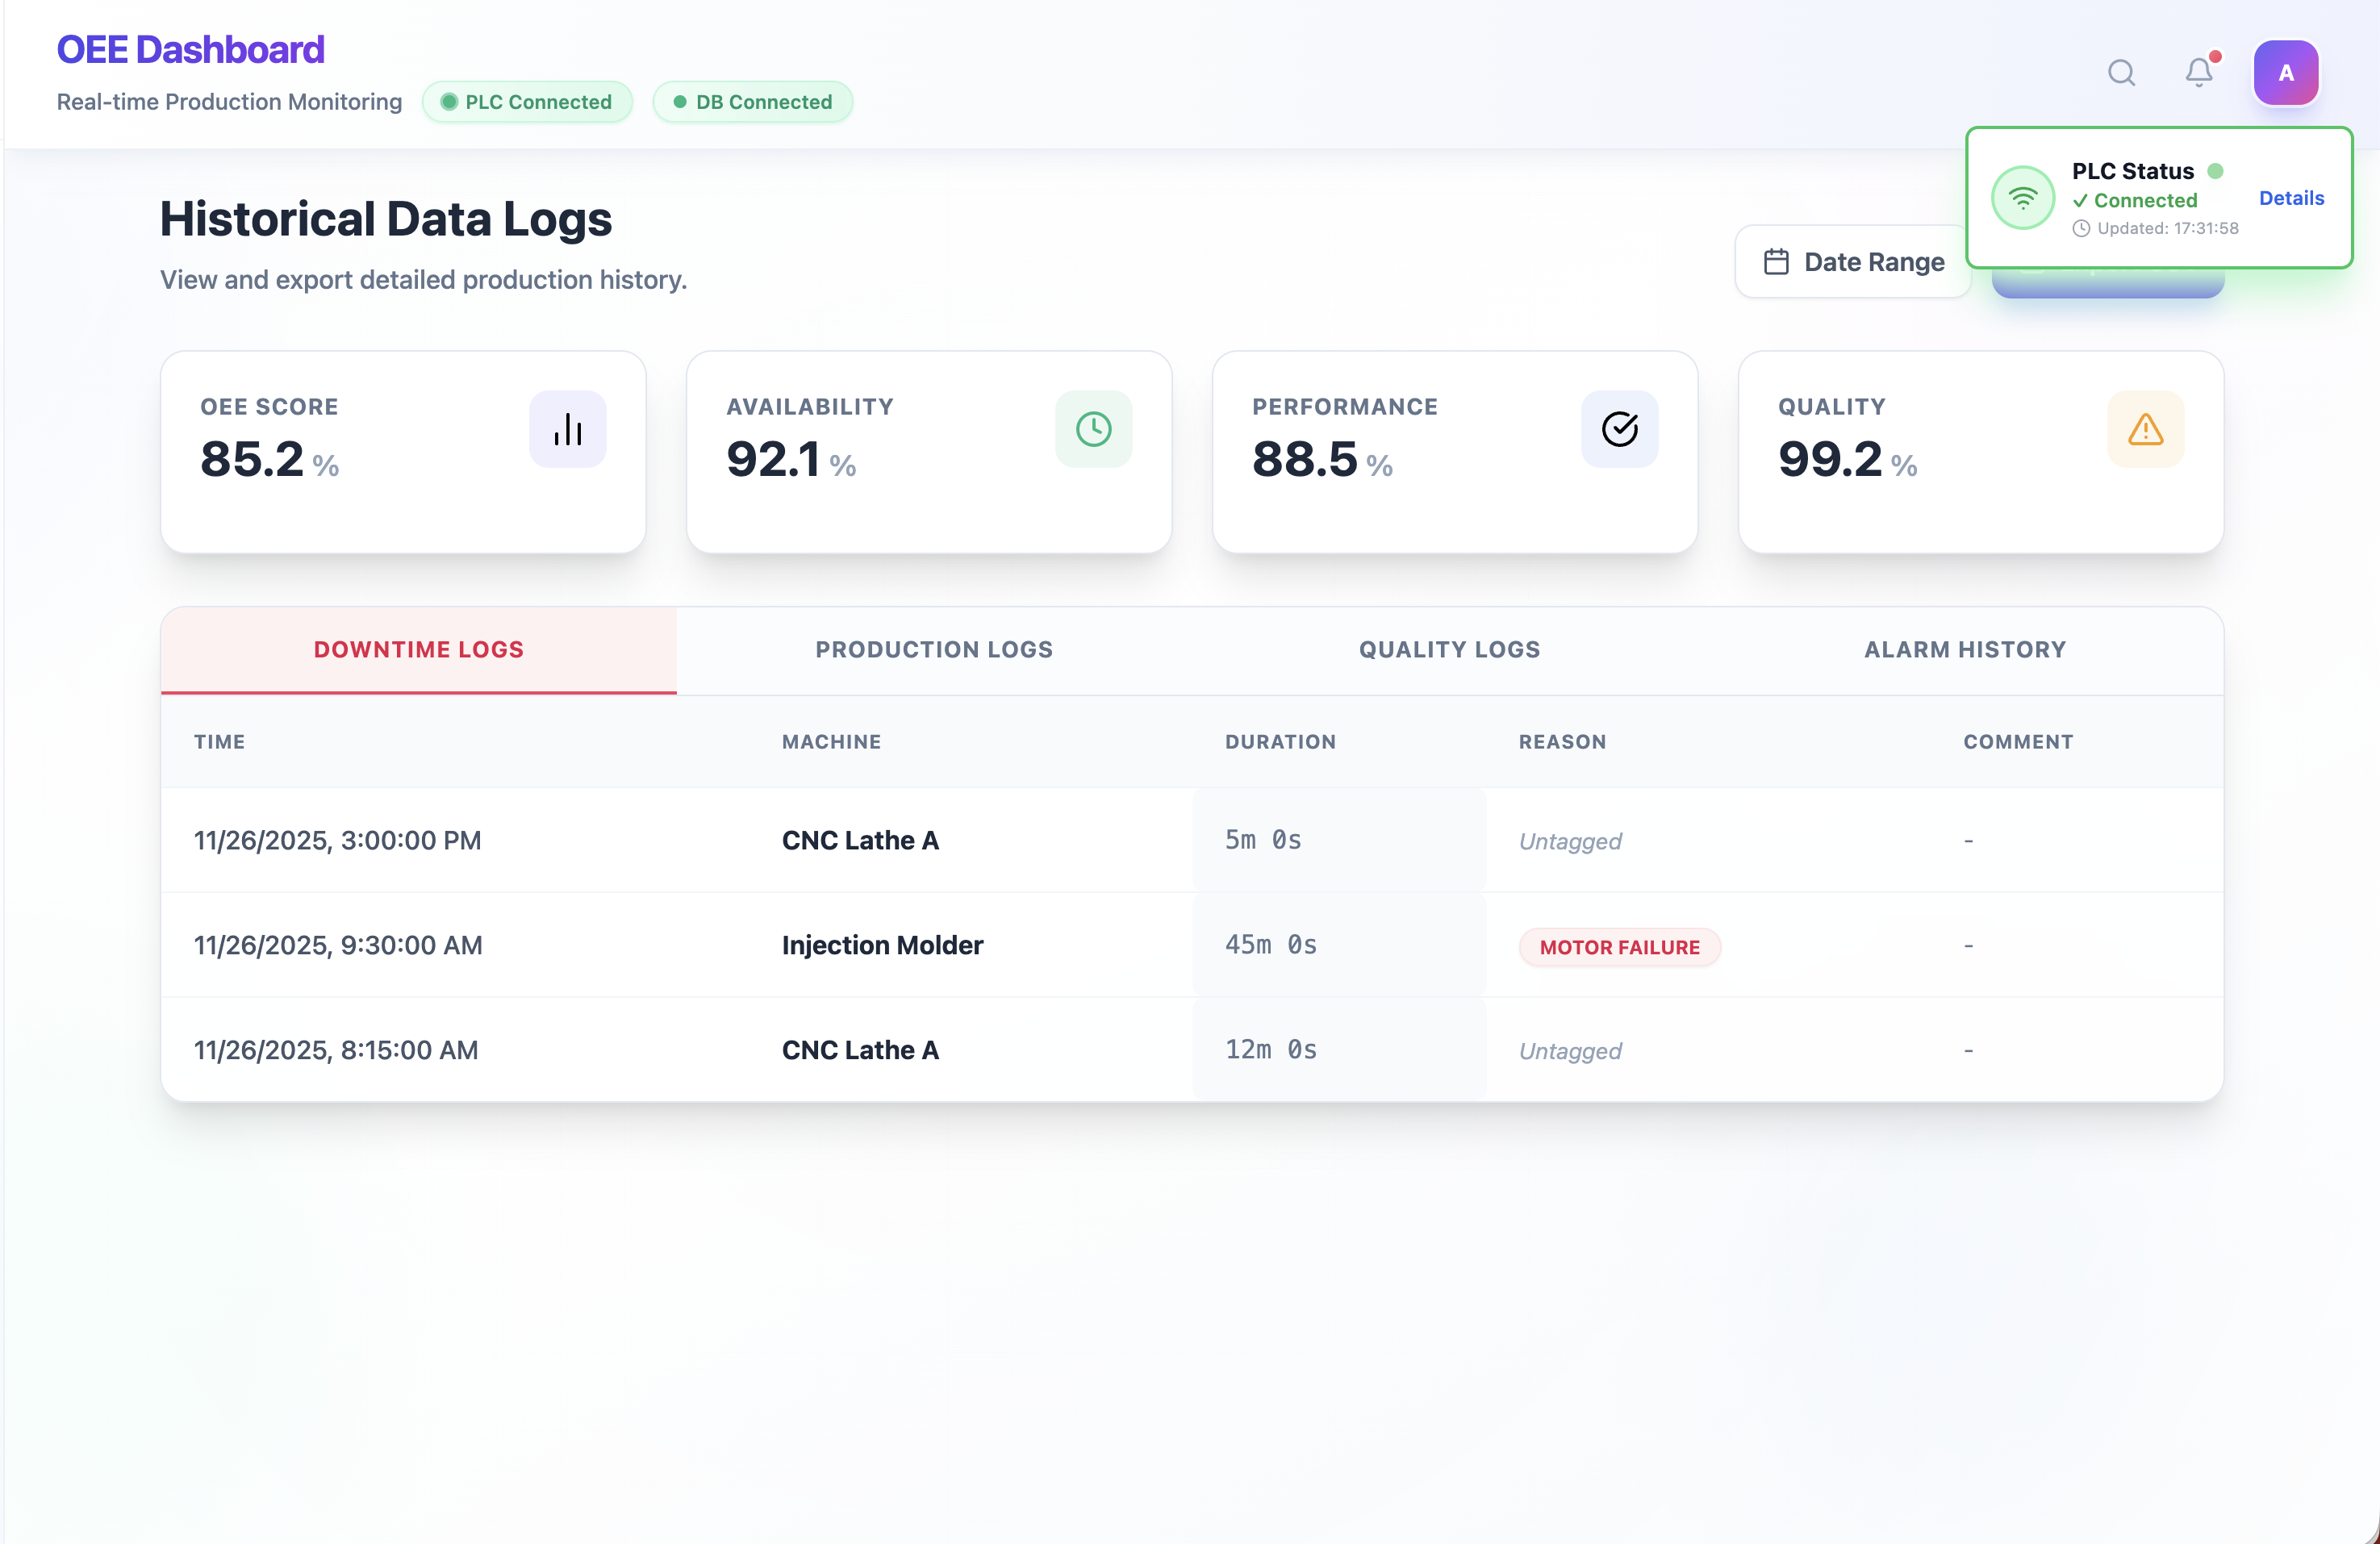2380x1544 pixels.
Task: Click the Details link in PLC Status
Action: 2291,198
